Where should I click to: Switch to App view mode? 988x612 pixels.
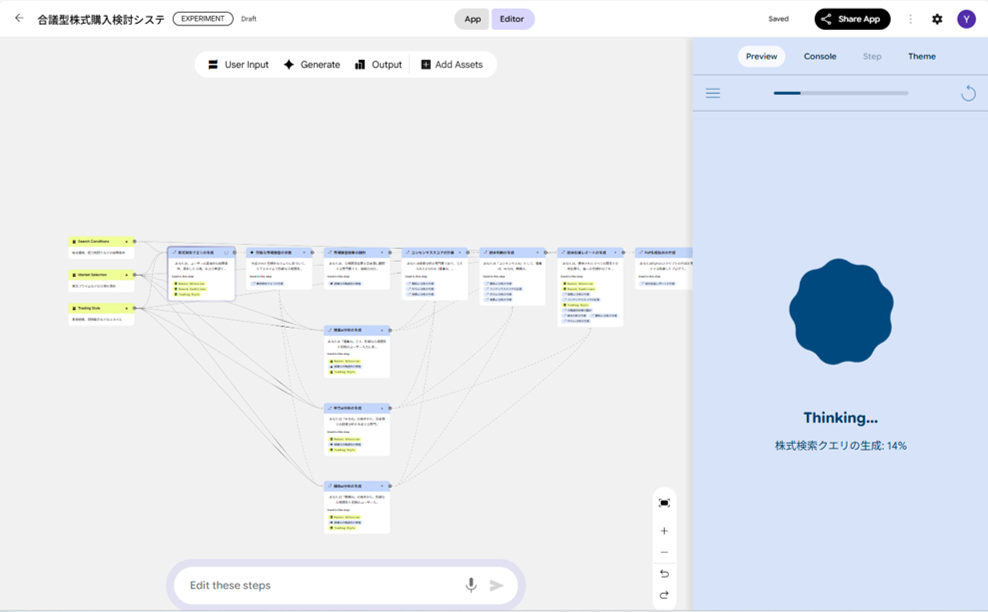tap(472, 19)
